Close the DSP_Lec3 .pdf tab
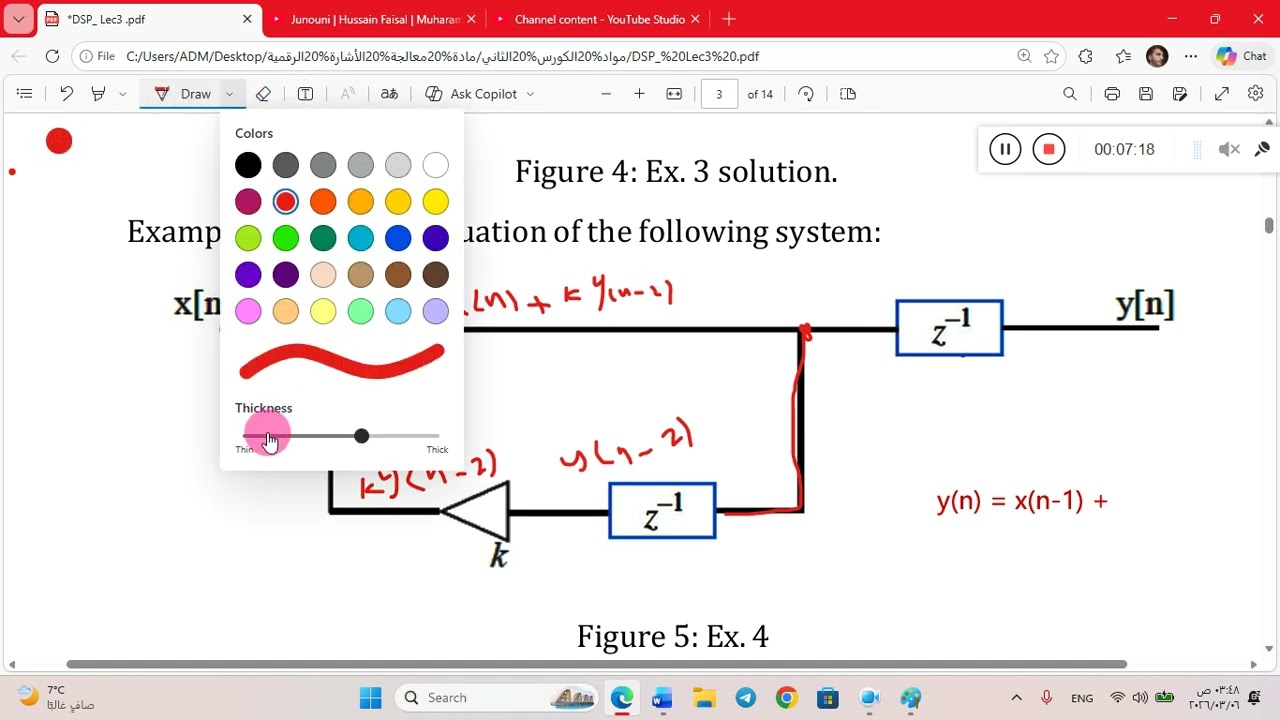Viewport: 1280px width, 720px height. [x=247, y=19]
